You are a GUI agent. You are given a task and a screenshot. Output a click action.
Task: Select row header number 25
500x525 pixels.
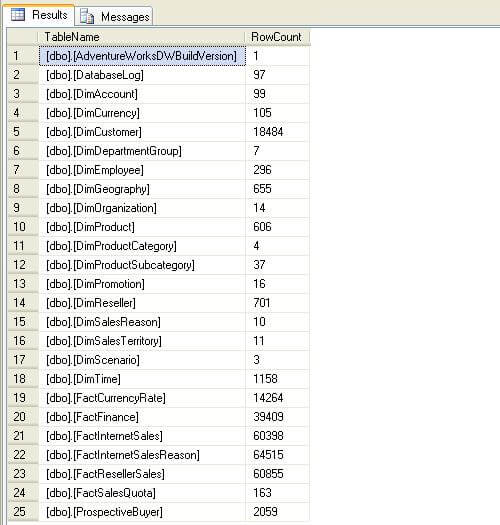tap(23, 512)
